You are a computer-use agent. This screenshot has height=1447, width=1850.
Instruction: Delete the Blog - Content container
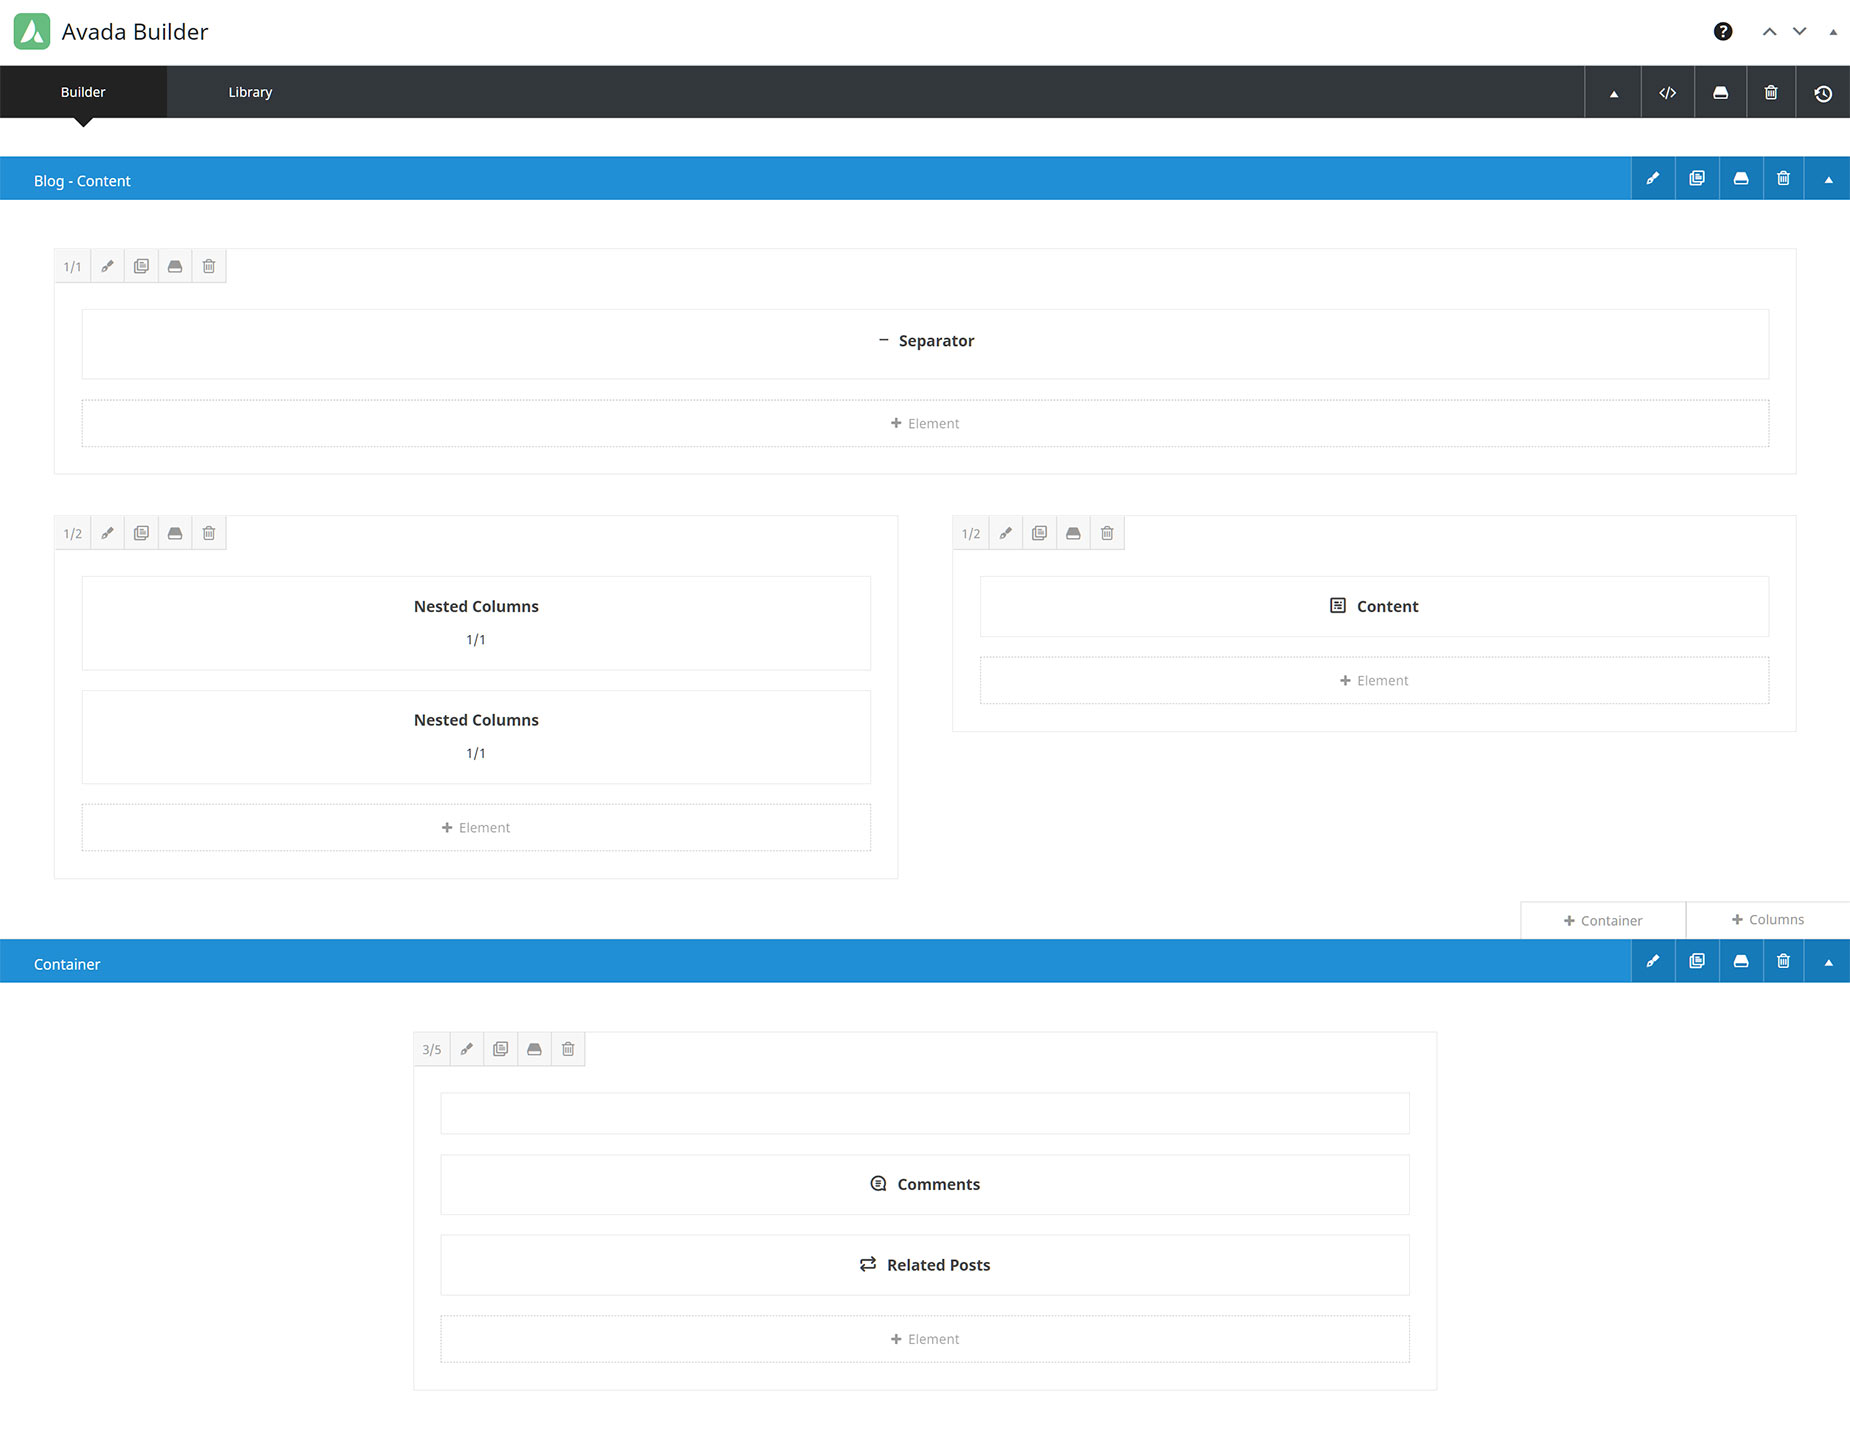[1783, 179]
